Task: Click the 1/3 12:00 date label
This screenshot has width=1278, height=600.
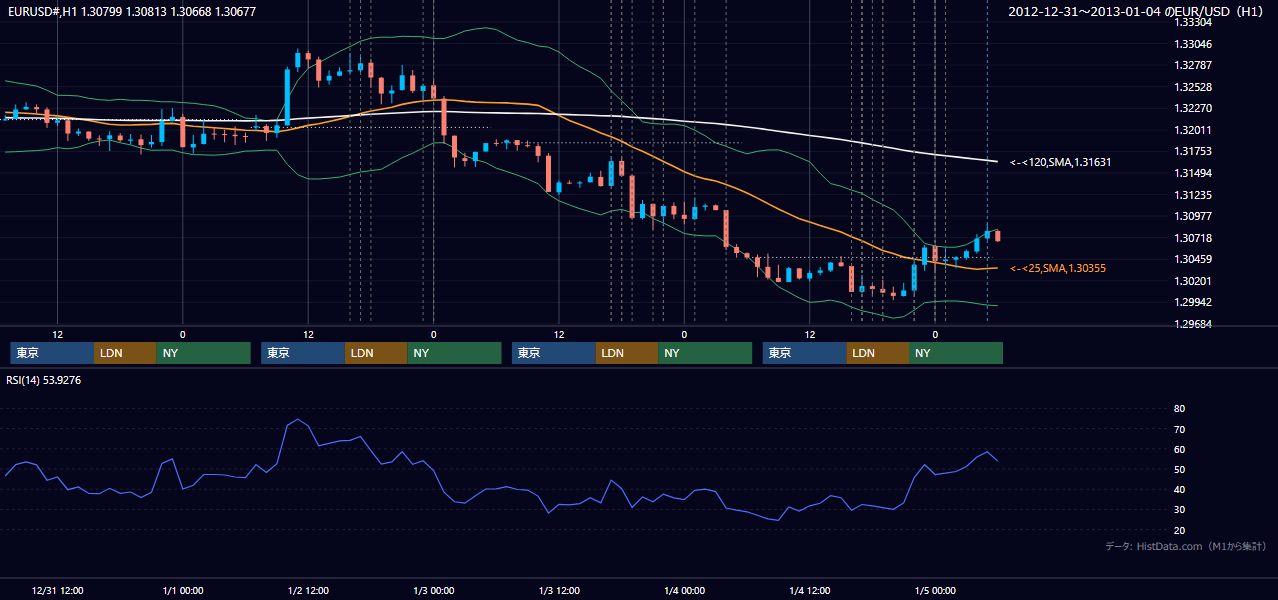Action: (x=559, y=591)
